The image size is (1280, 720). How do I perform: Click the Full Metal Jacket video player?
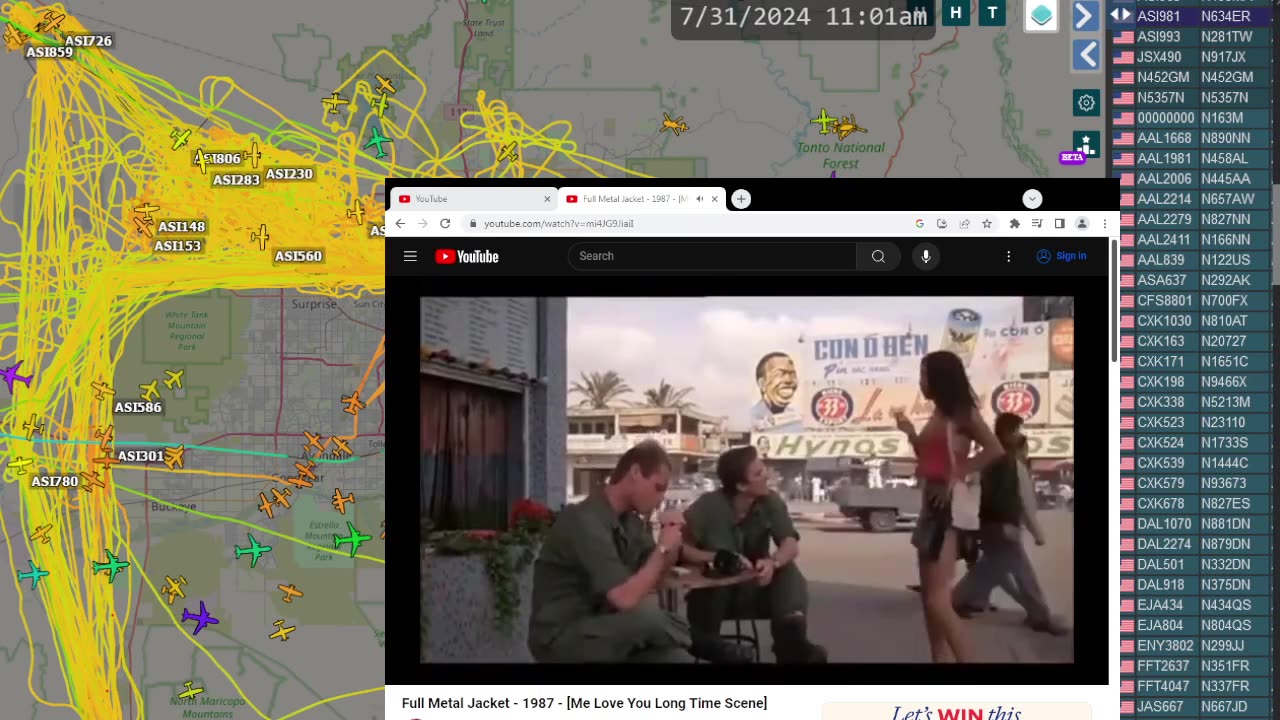pos(747,480)
